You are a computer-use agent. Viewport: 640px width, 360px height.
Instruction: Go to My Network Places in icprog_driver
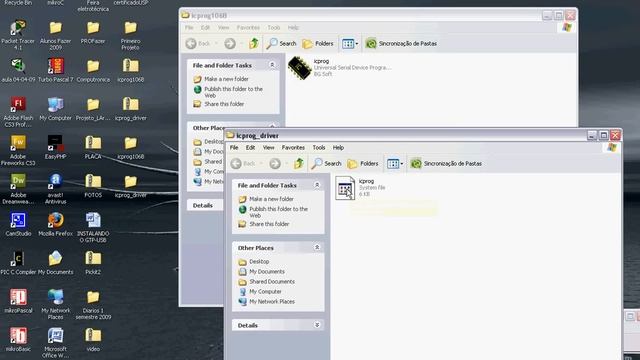[x=267, y=302]
